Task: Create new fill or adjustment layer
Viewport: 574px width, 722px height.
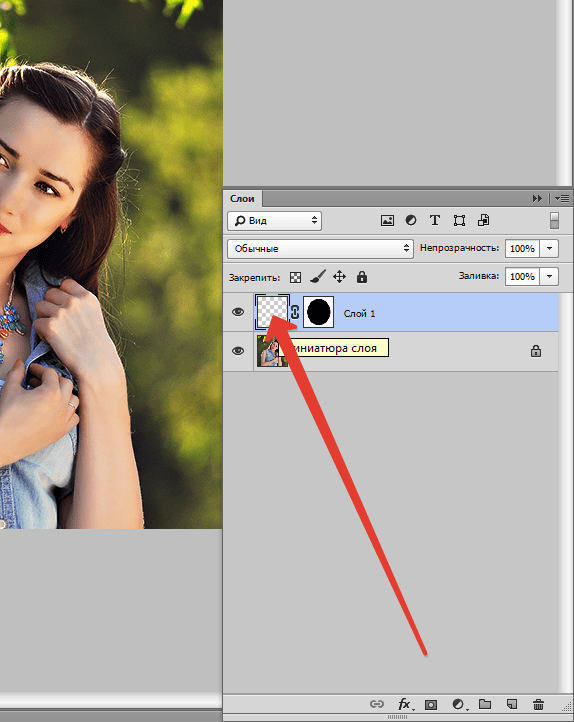Action: [458, 704]
